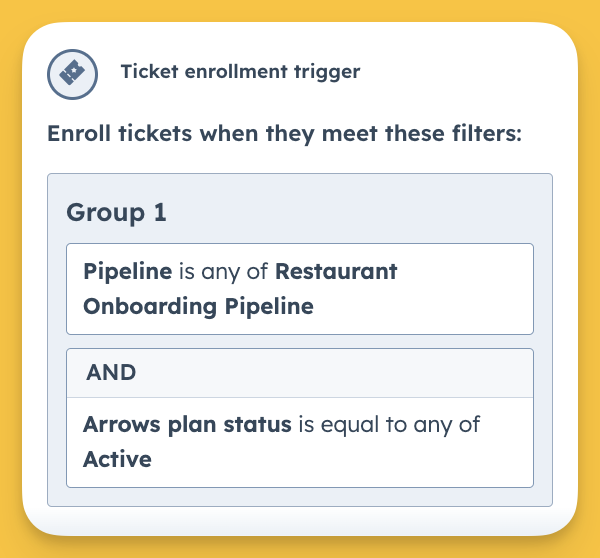Image resolution: width=600 pixels, height=558 pixels.
Task: Open the Arrows plan status filter card
Action: click(300, 442)
